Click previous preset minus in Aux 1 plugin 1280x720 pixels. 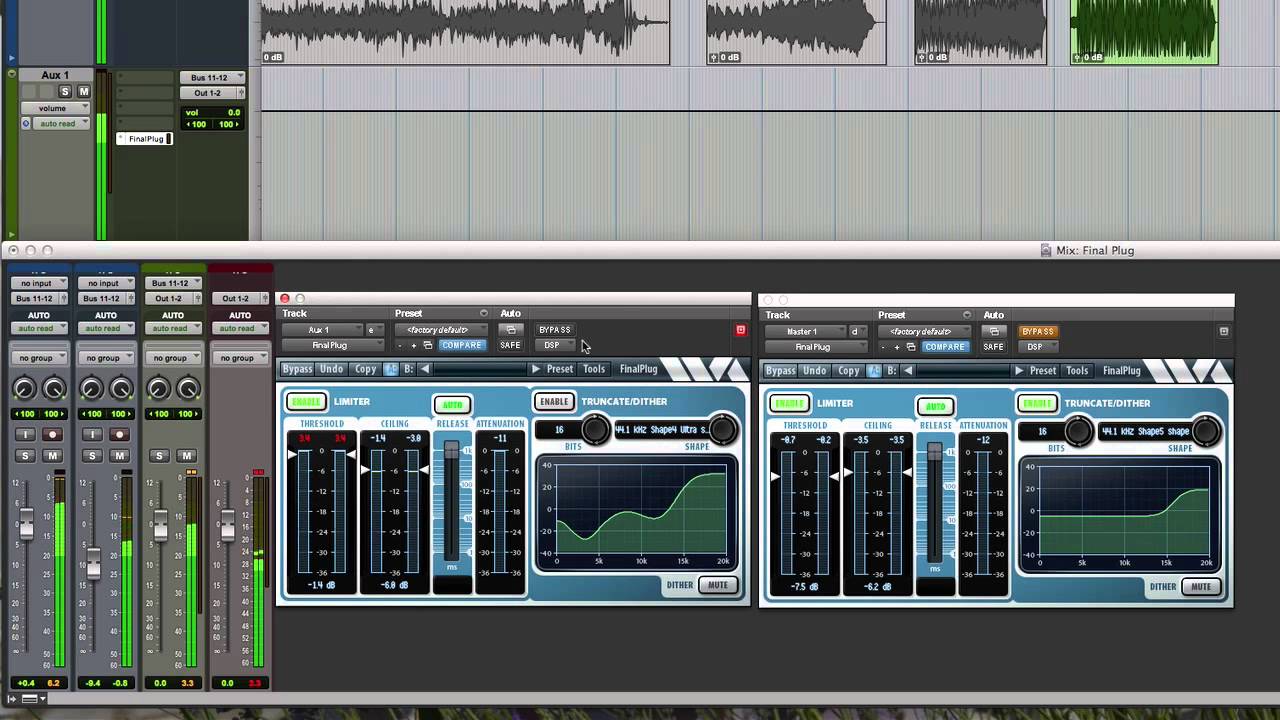click(x=400, y=346)
